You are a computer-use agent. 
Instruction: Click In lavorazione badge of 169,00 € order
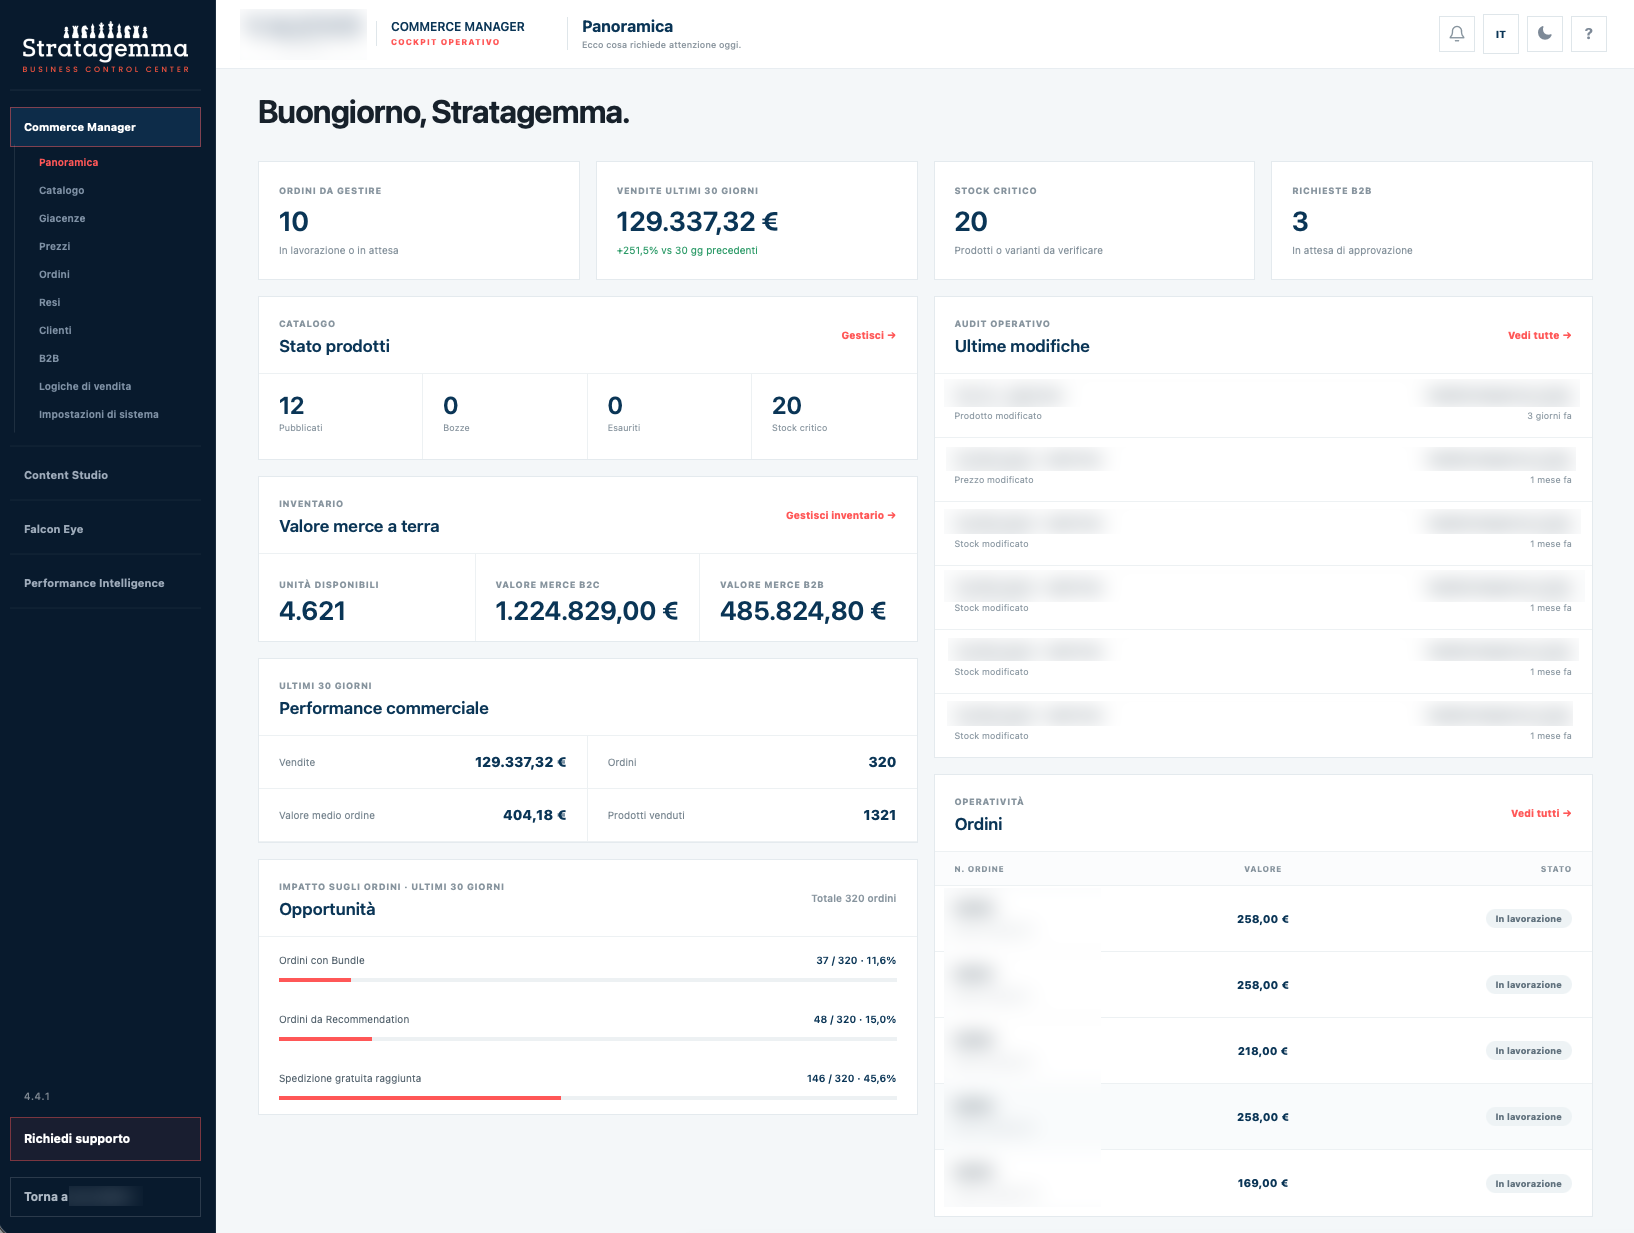click(1528, 1184)
